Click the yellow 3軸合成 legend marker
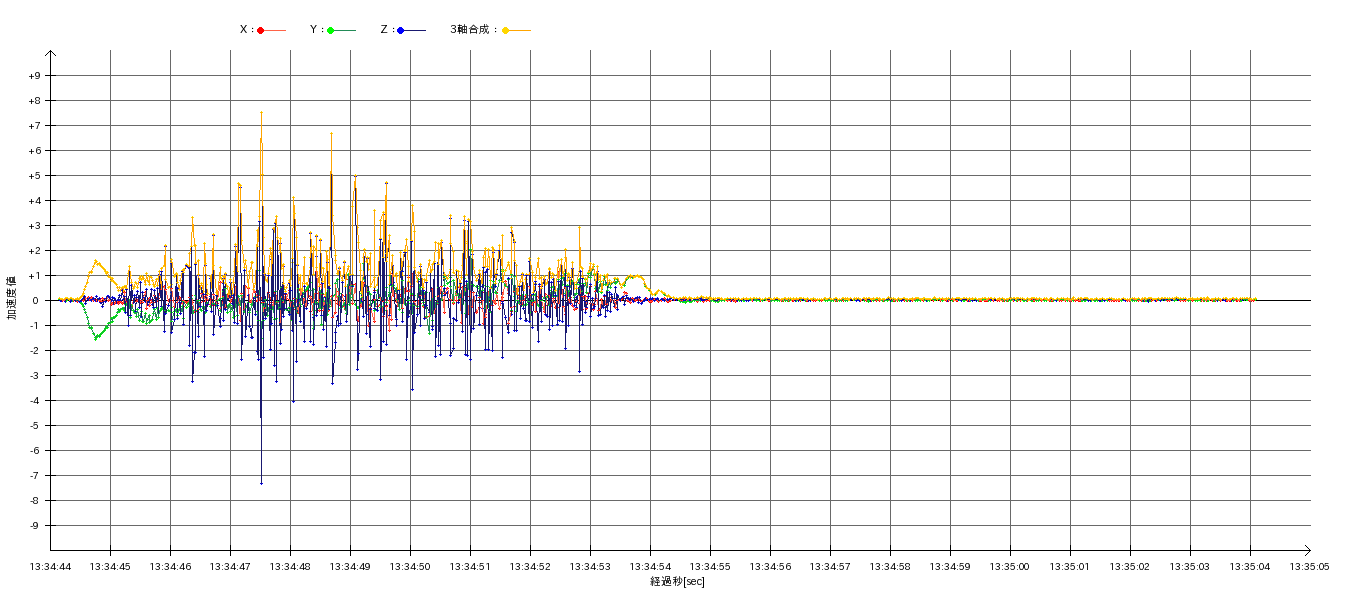 [505, 30]
